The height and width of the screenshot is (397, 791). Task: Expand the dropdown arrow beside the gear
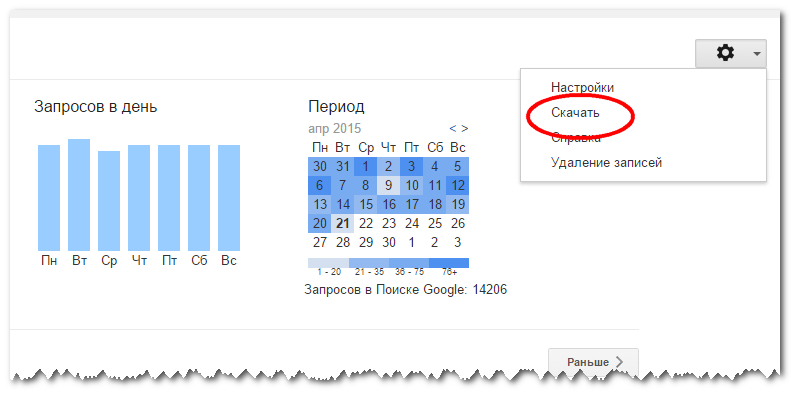pyautogui.click(x=757, y=53)
